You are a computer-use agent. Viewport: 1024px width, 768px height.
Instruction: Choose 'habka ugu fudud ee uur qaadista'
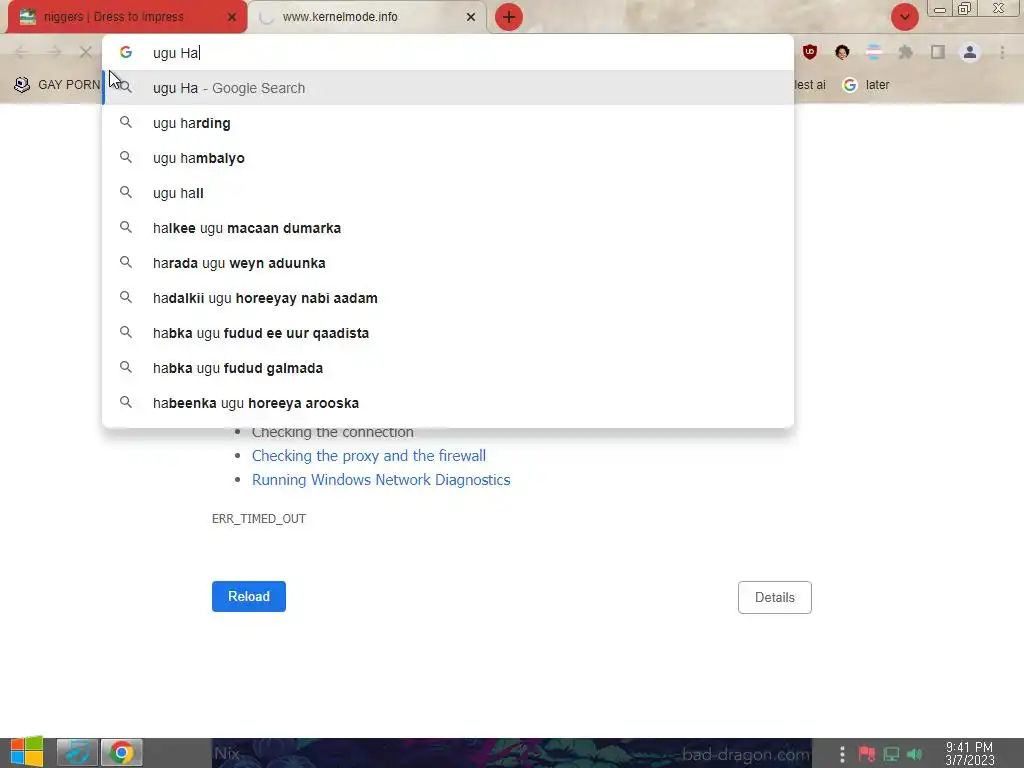pyautogui.click(x=448, y=333)
